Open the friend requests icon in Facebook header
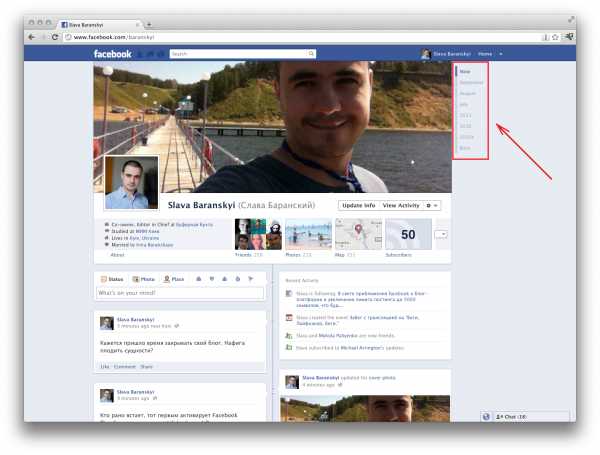Image resolution: width=600 pixels, height=455 pixels. [x=140, y=54]
